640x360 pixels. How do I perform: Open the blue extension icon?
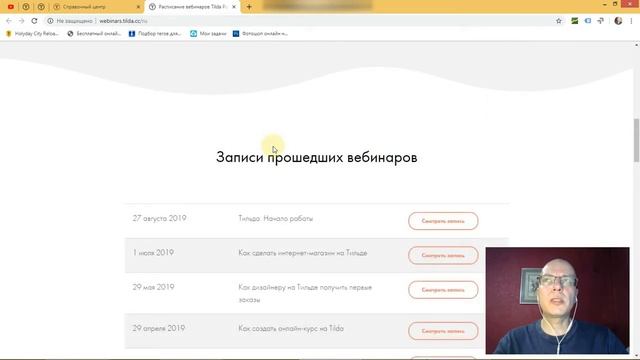[588, 21]
